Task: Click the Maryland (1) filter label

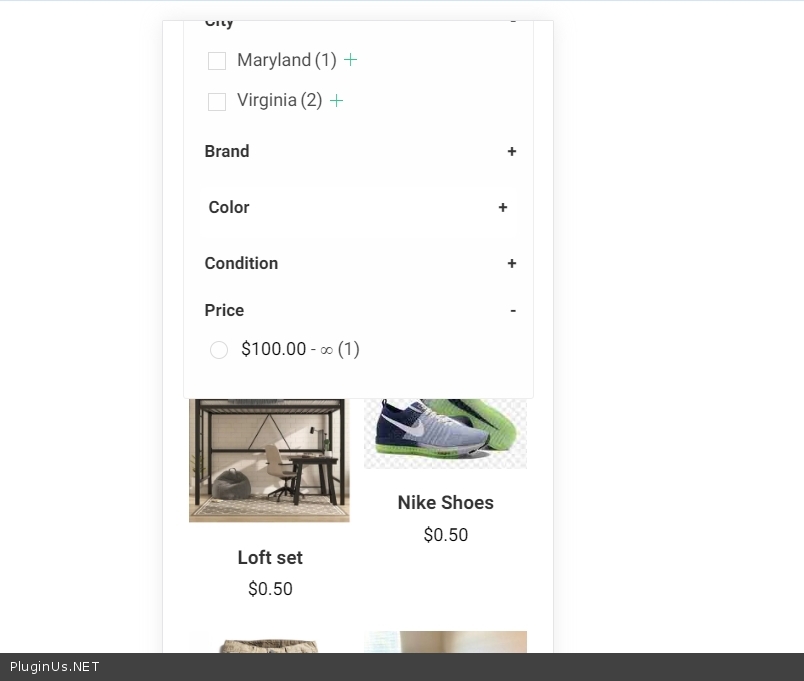Action: pos(286,60)
